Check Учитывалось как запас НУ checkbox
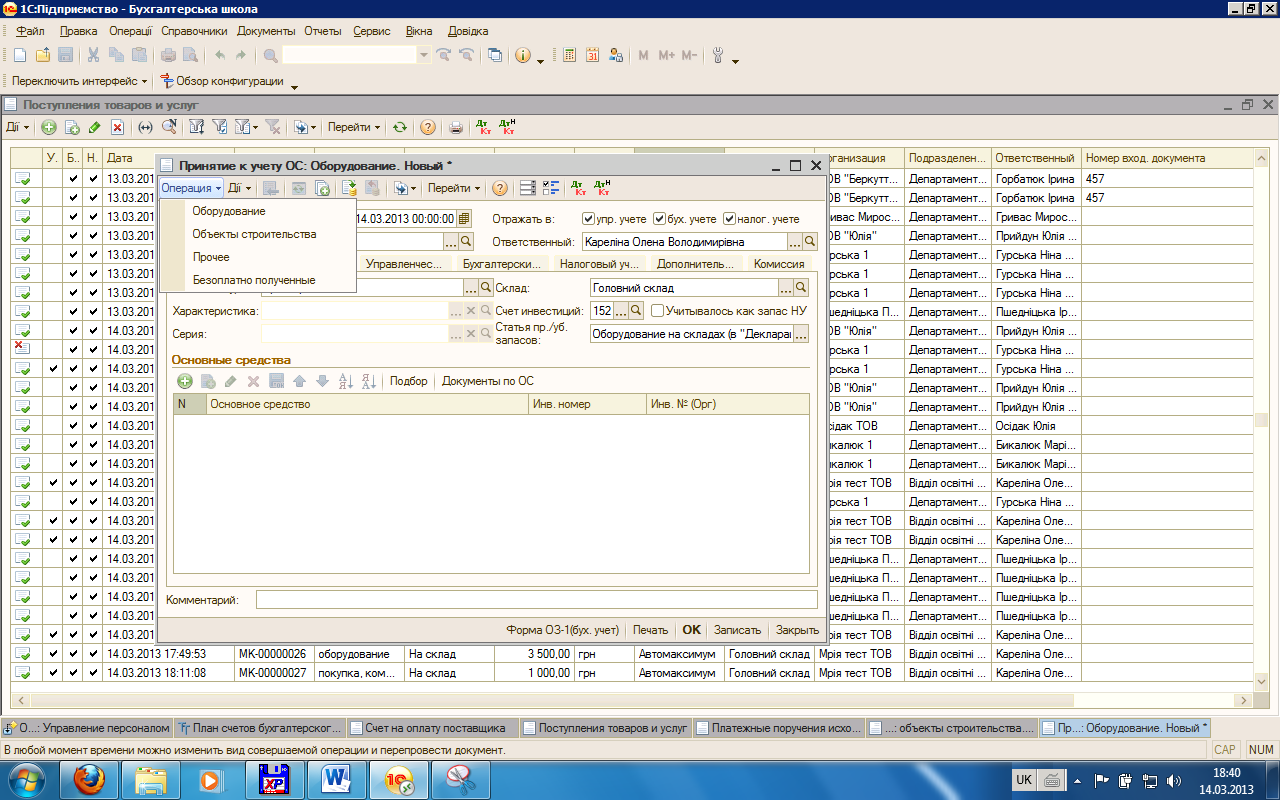This screenshot has width=1280, height=800. click(658, 311)
